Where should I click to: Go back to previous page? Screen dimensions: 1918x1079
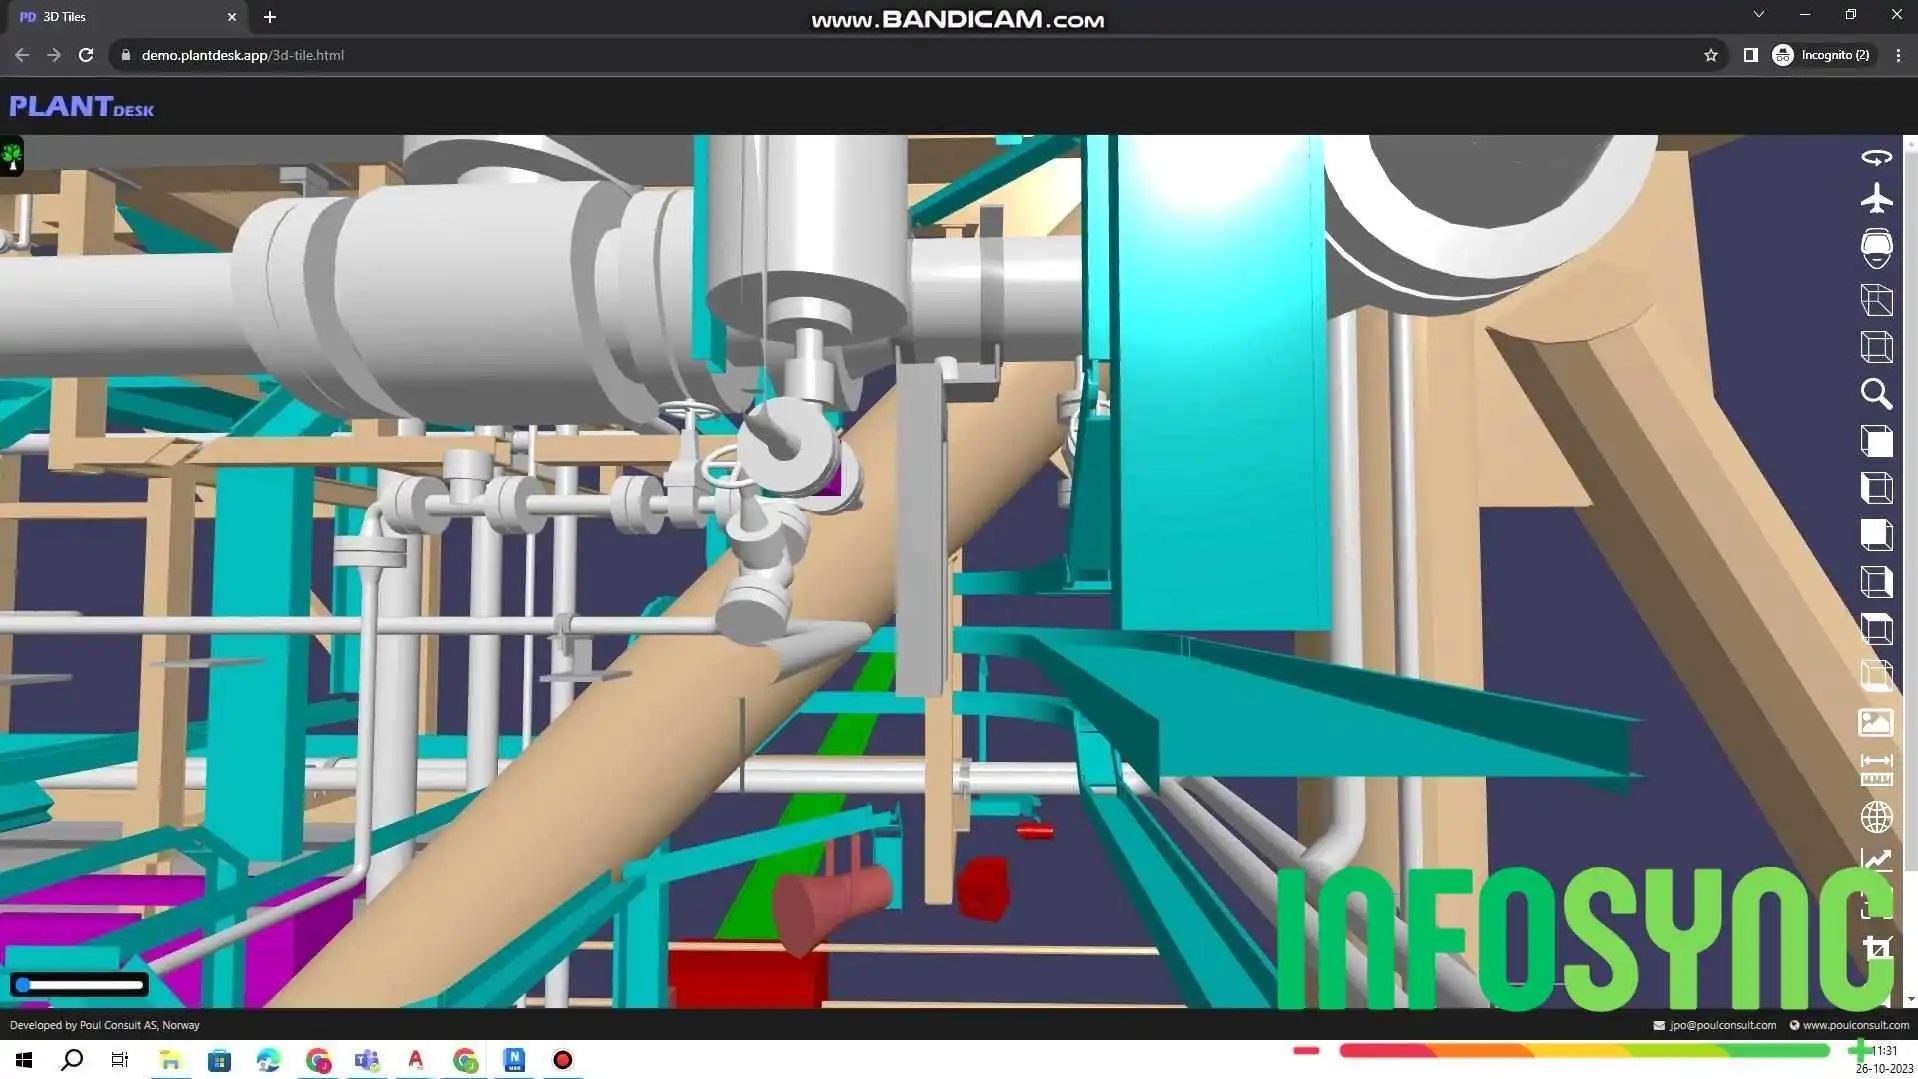coord(22,55)
